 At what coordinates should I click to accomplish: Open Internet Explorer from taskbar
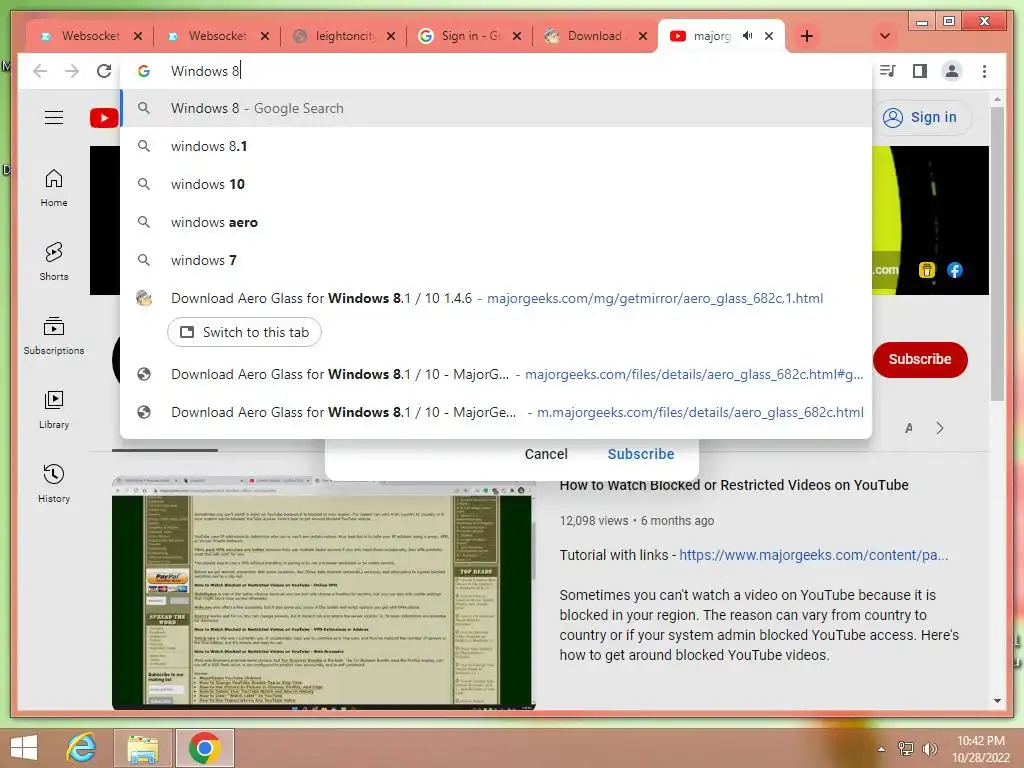(x=82, y=748)
